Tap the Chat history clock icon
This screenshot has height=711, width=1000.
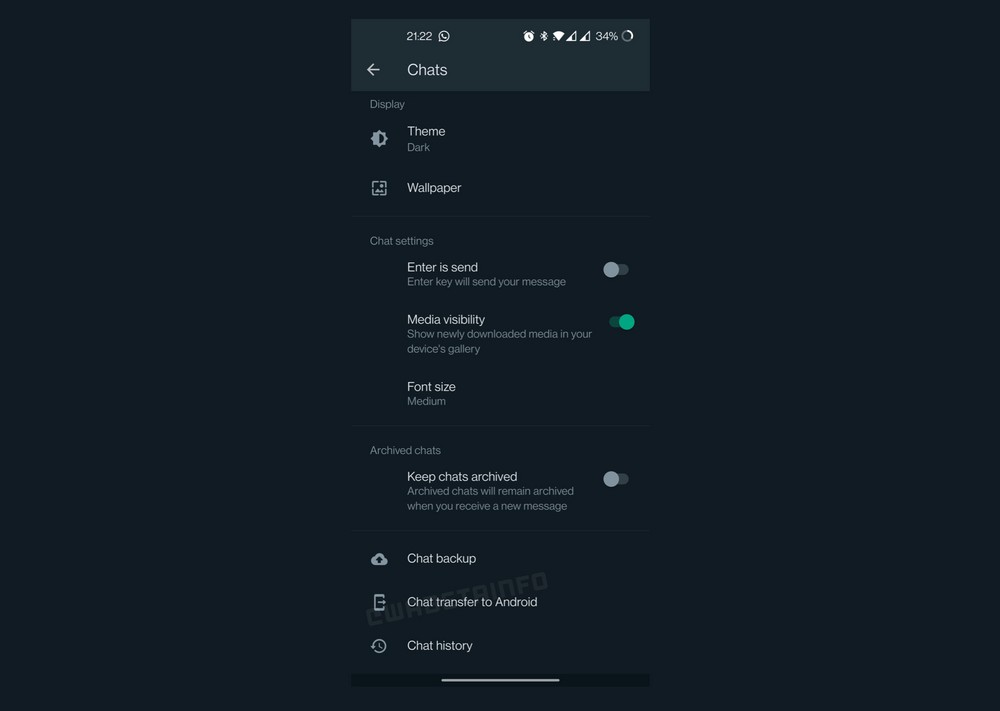click(x=379, y=646)
